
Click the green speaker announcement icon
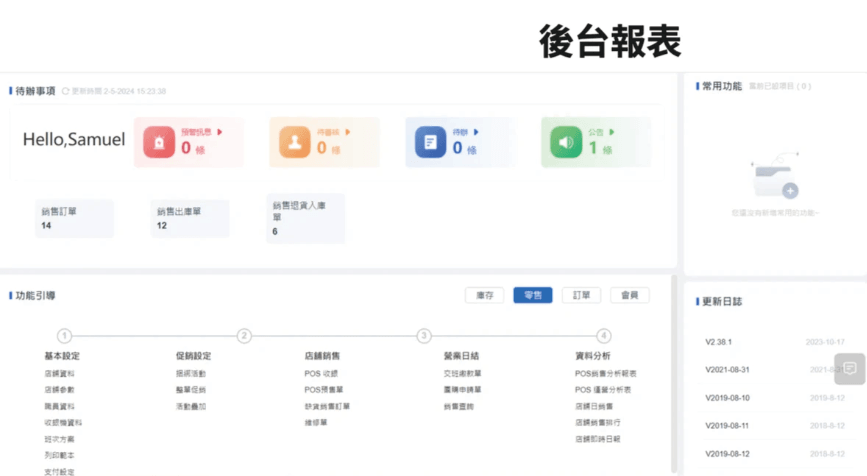pos(566,142)
